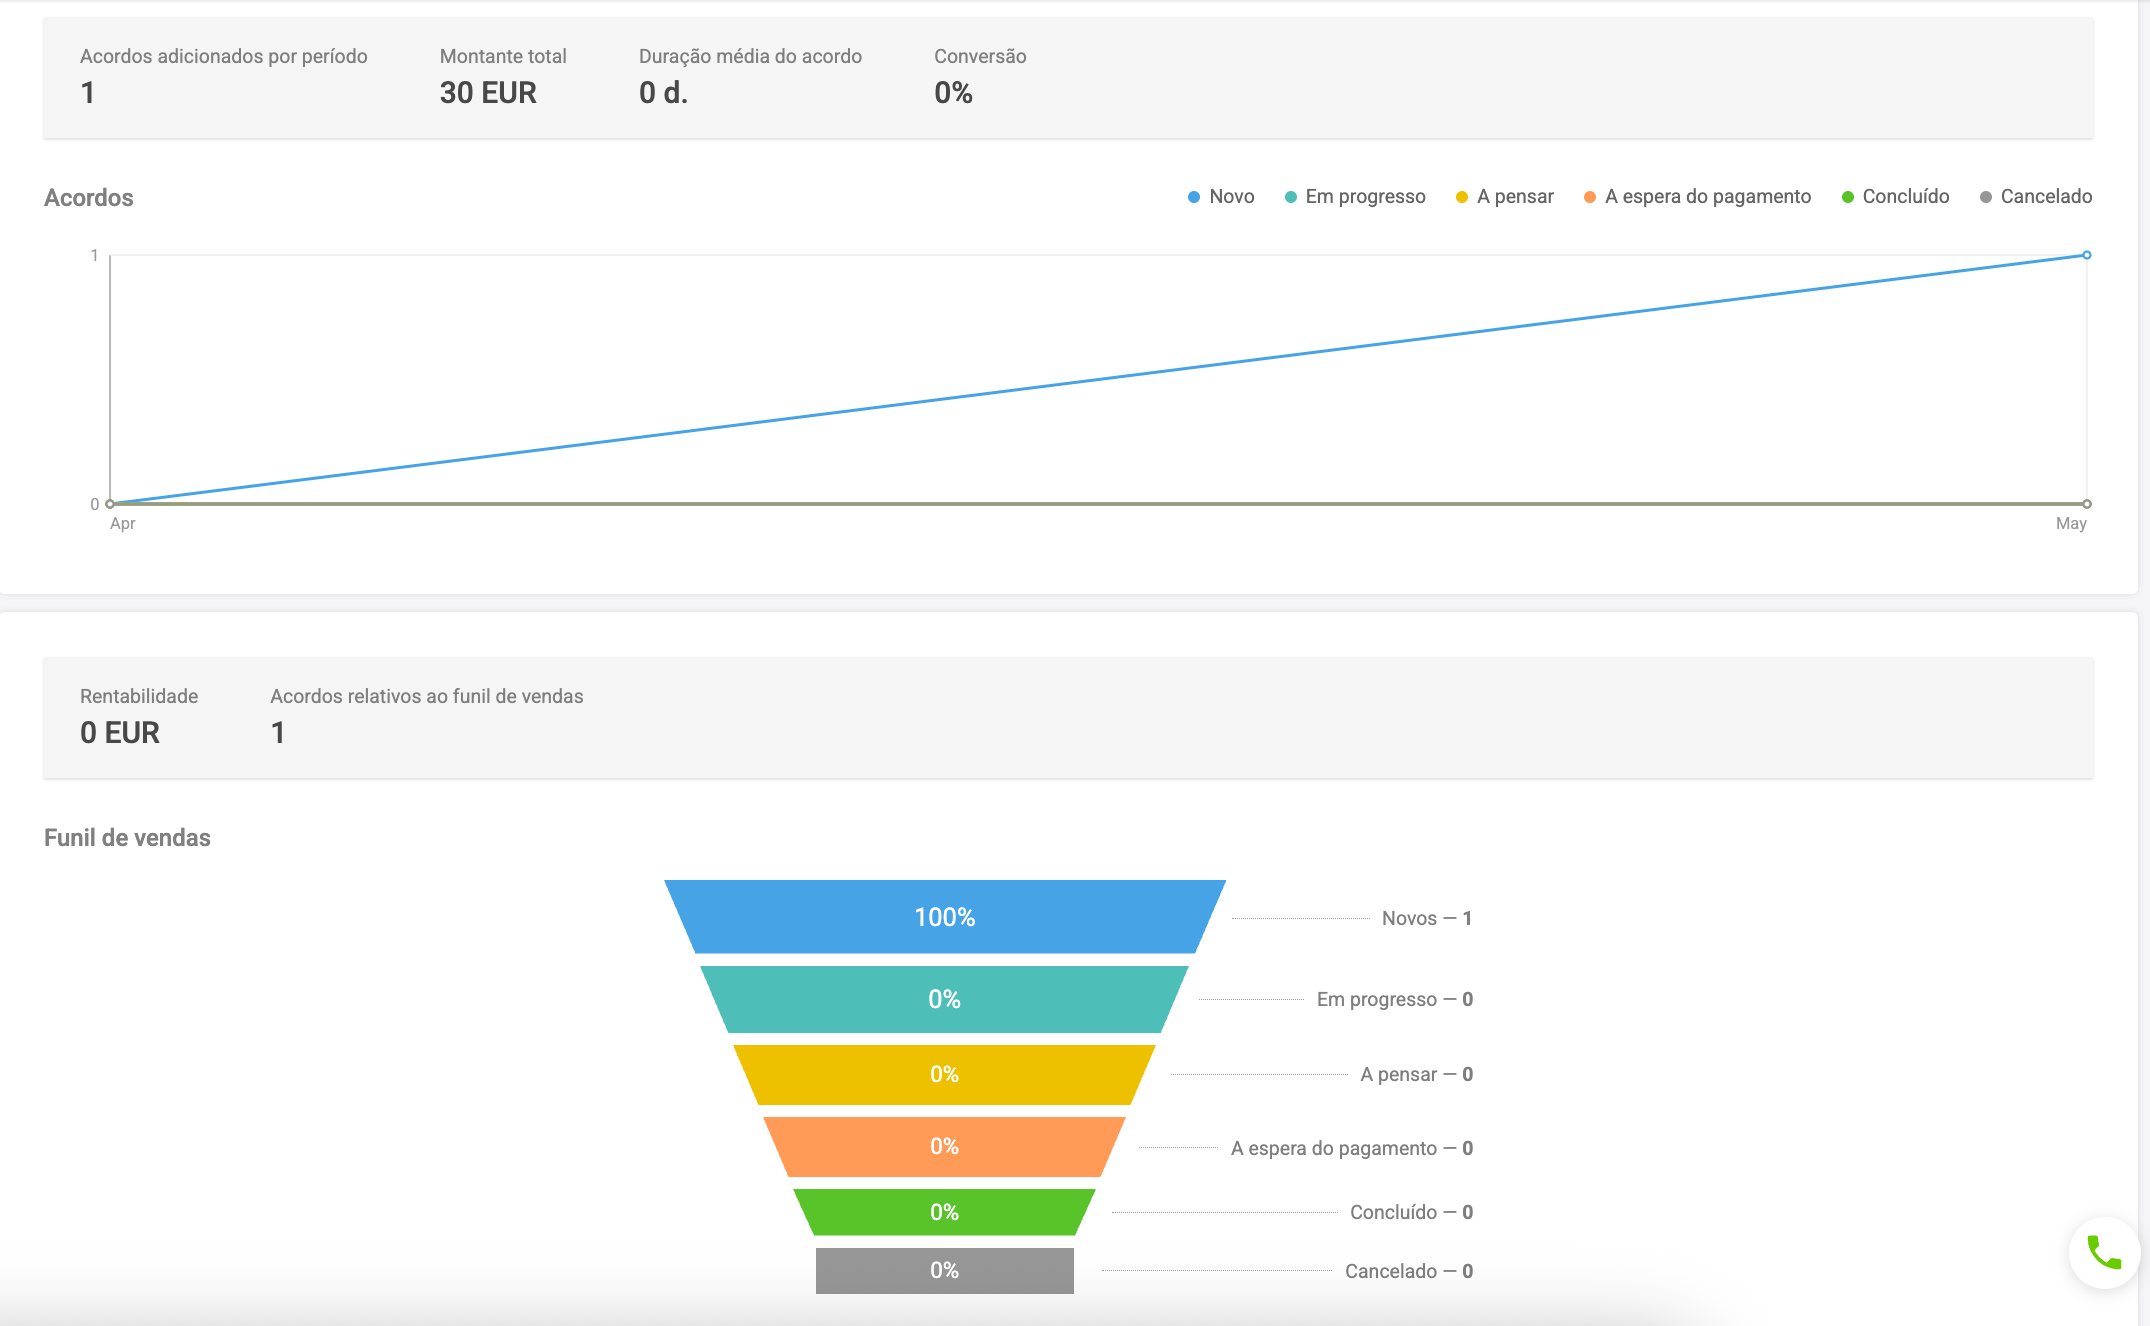Toggle Em progresso legend series
The image size is (2150, 1326).
click(1355, 197)
